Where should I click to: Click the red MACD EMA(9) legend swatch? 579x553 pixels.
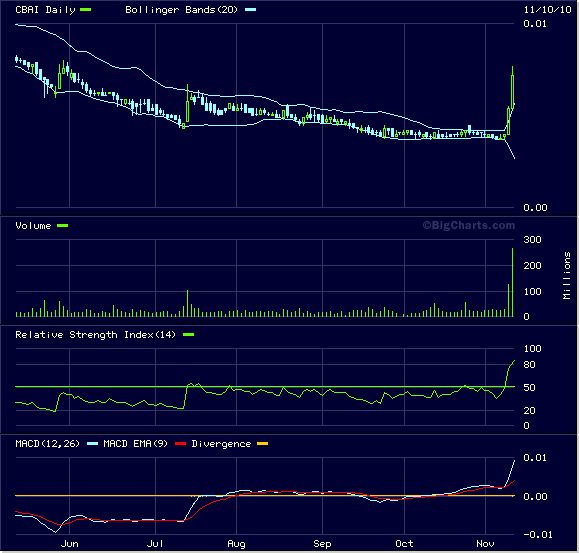[180, 443]
